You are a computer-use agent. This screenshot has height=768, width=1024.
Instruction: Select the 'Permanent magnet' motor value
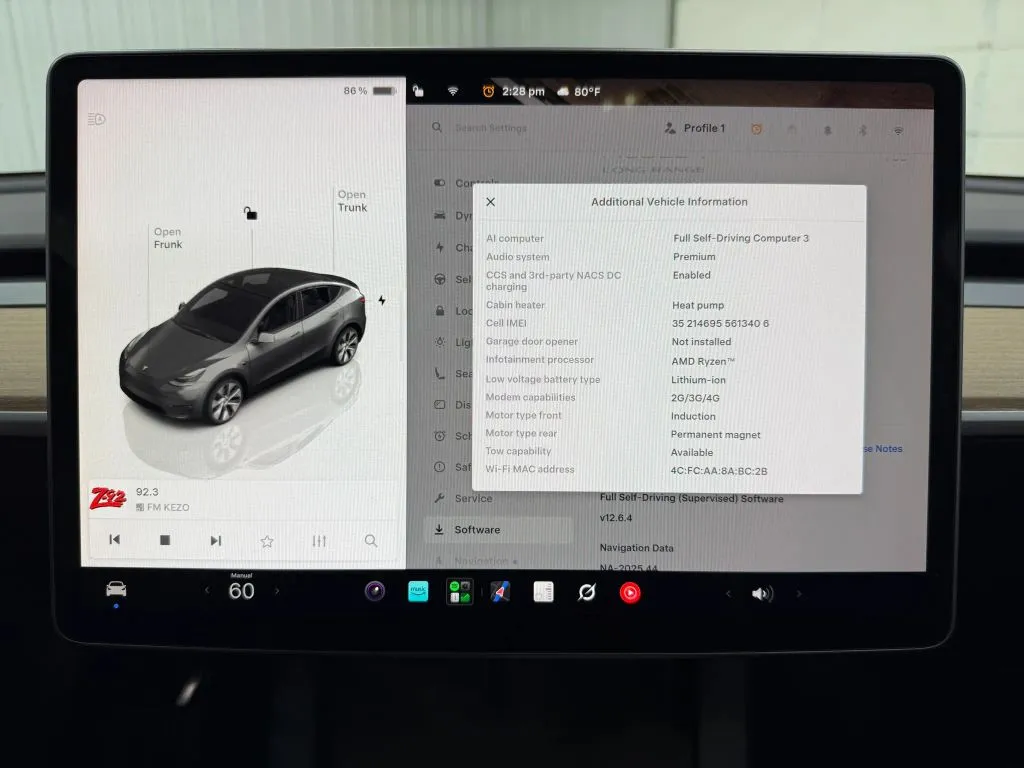(715, 434)
